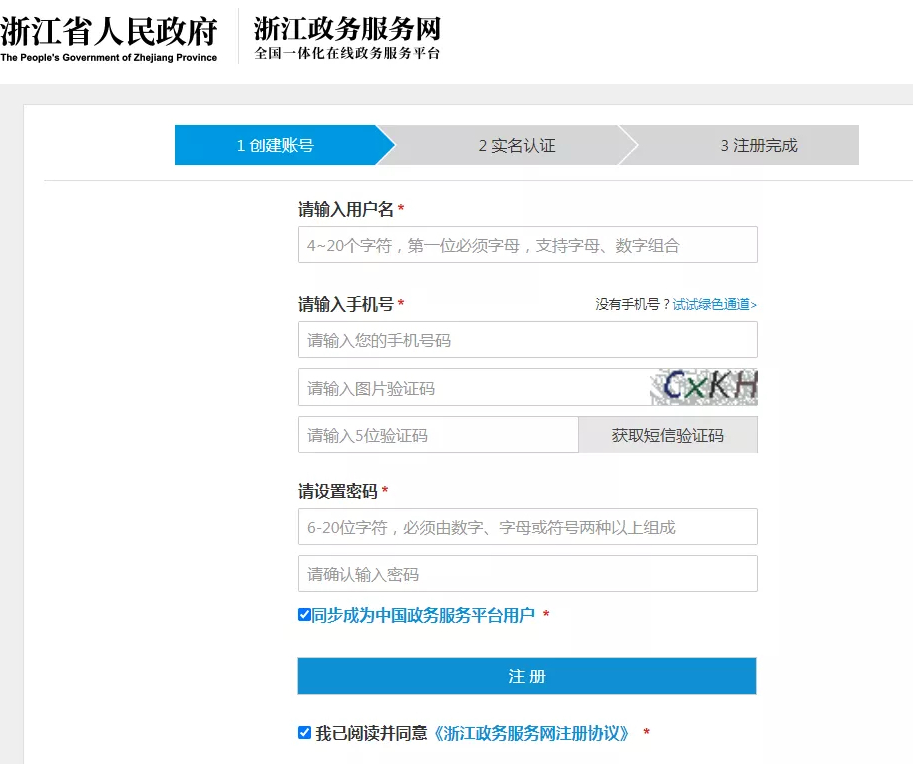Toggle the 我已阅读并同意 agreement checkbox

coord(304,732)
